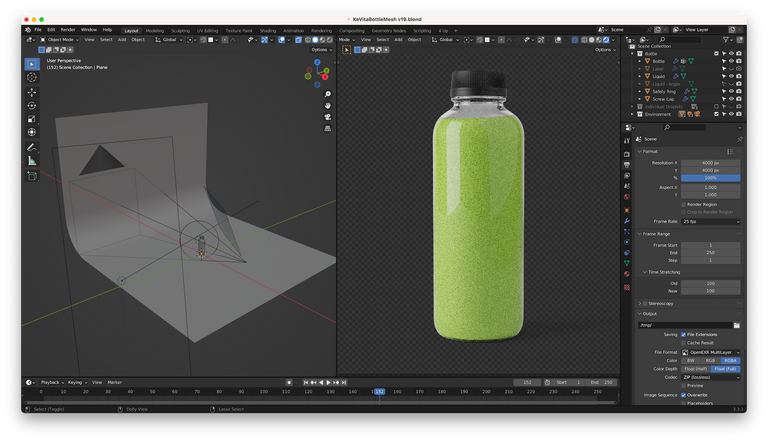Click the resolution percentage slider

[711, 178]
